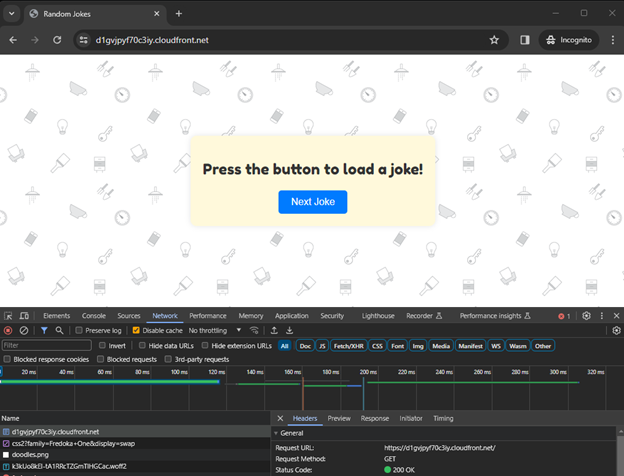Open the tab search dropdown arrow
Viewport: 624px width, 476px height.
[x=12, y=13]
